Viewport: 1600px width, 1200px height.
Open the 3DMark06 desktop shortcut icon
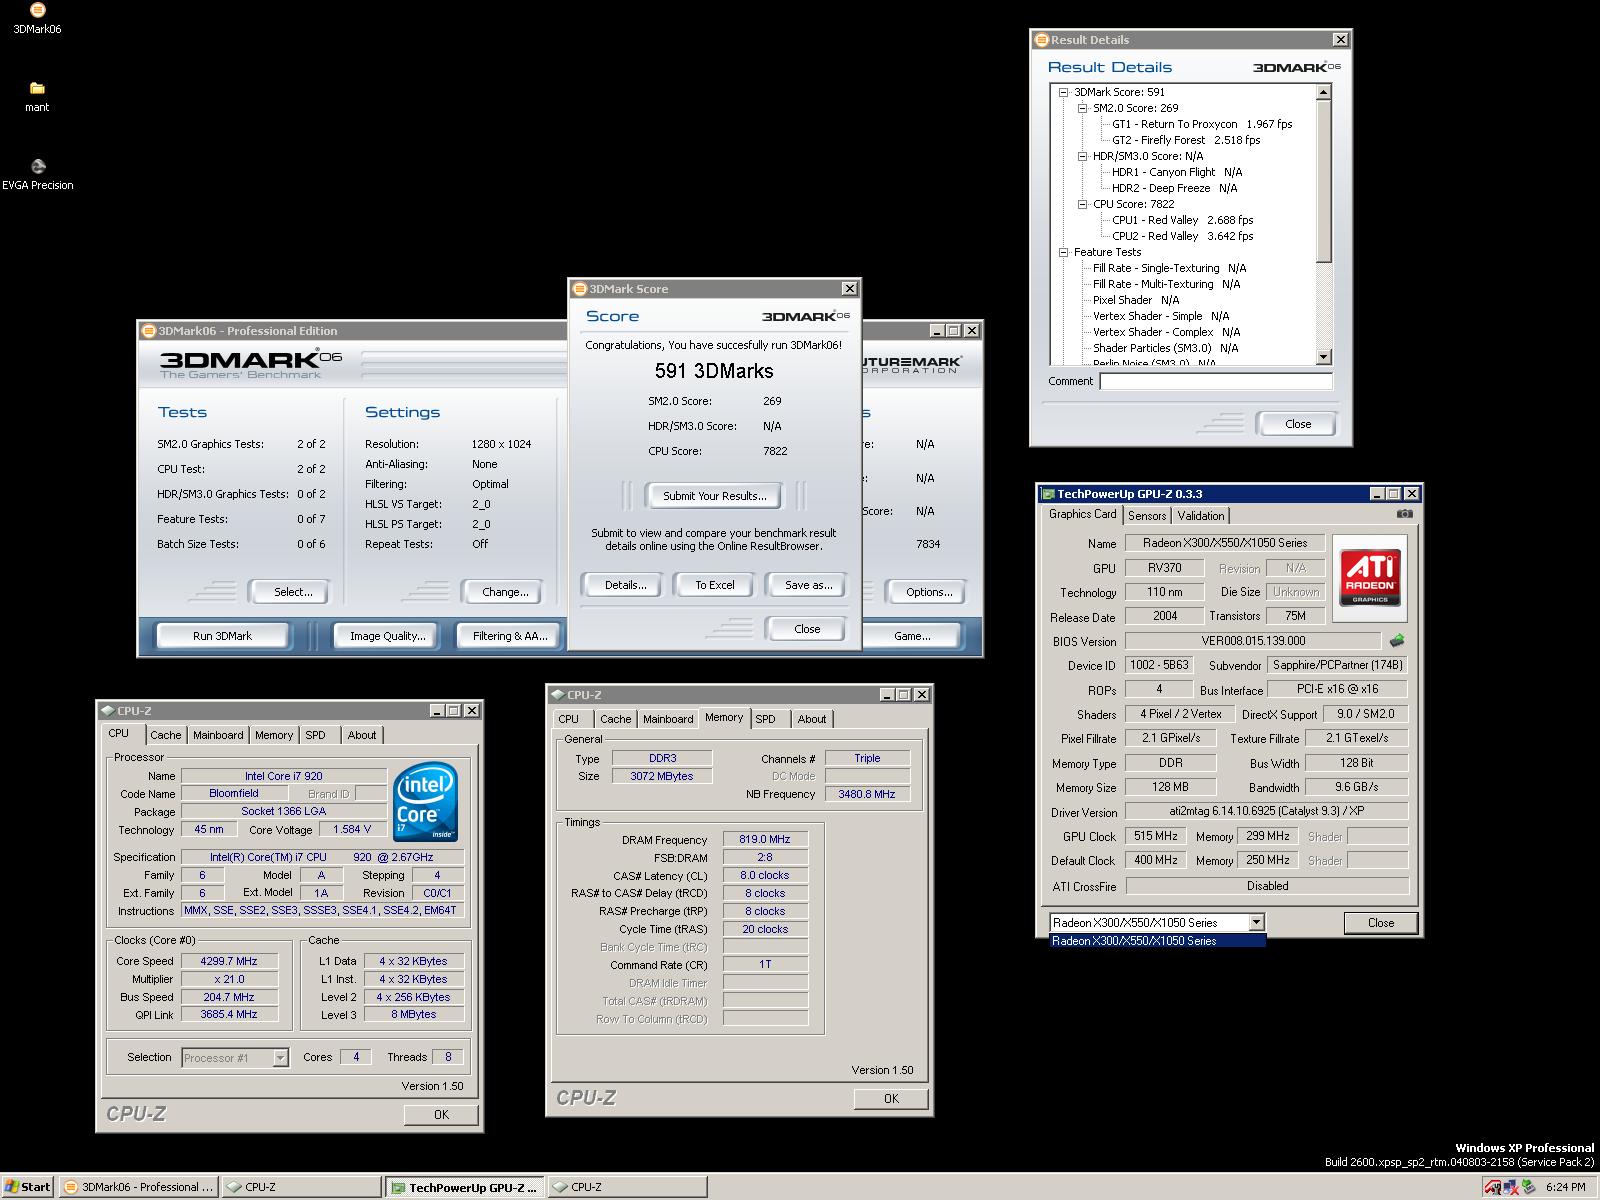pyautogui.click(x=37, y=18)
